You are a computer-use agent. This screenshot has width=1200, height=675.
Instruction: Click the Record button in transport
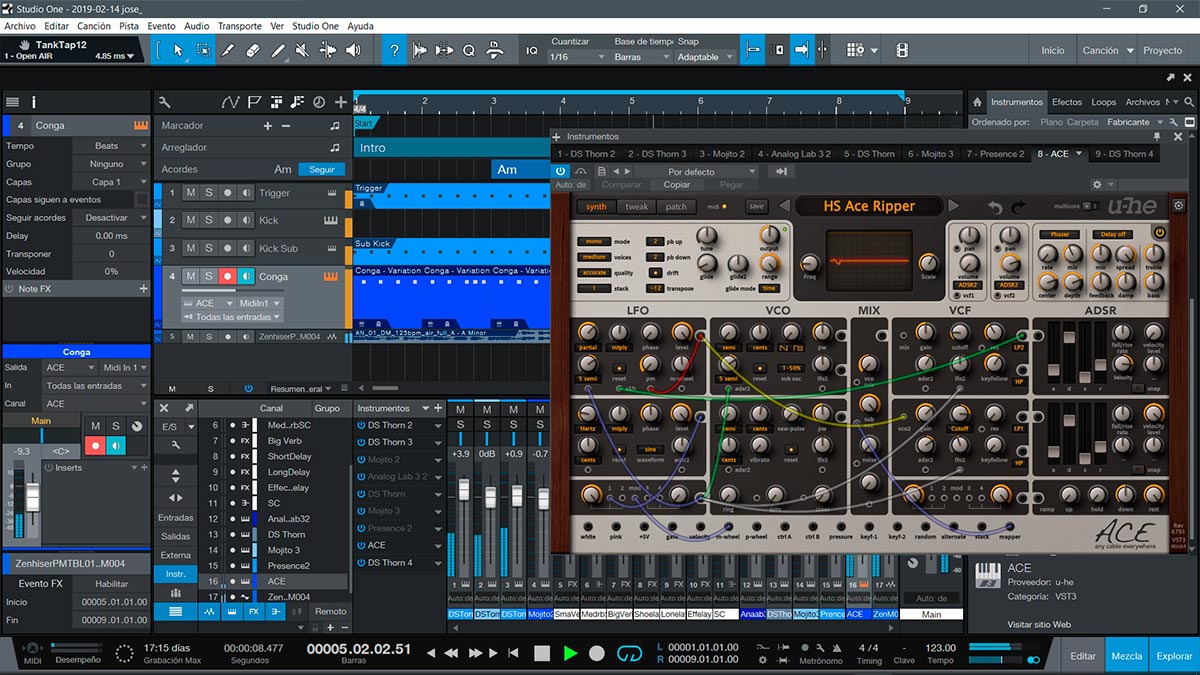(597, 653)
